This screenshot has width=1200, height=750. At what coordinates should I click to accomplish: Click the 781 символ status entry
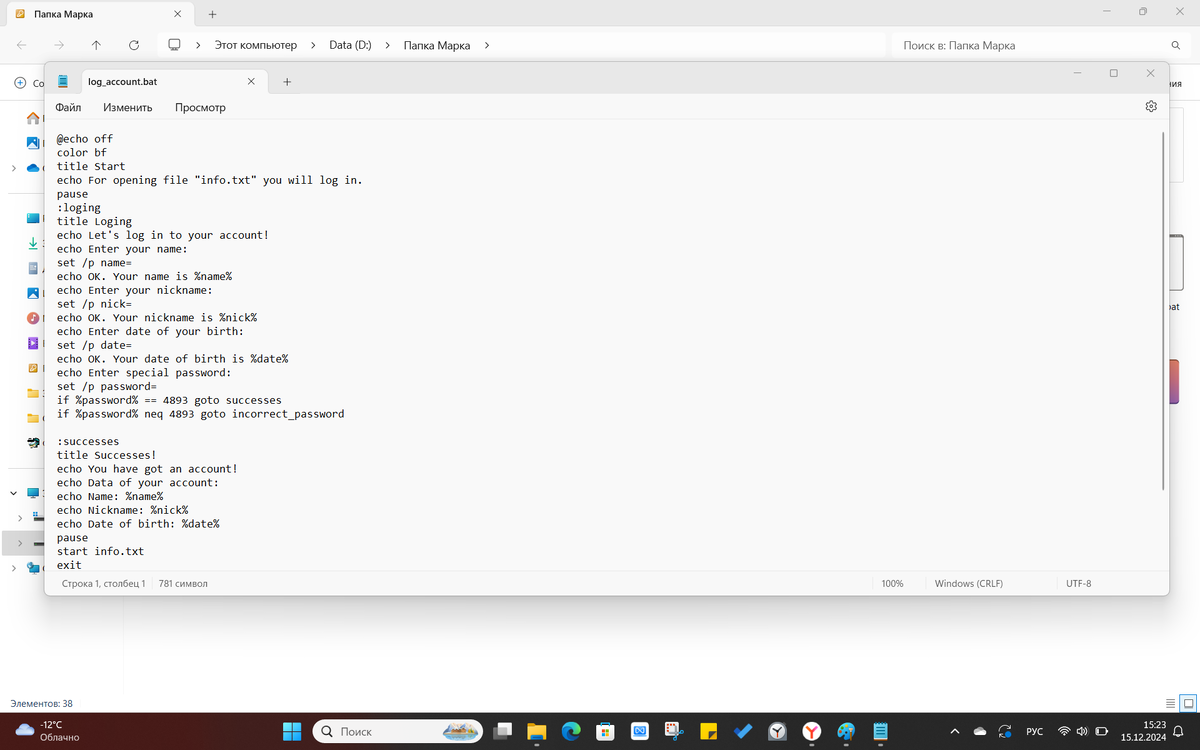(183, 583)
